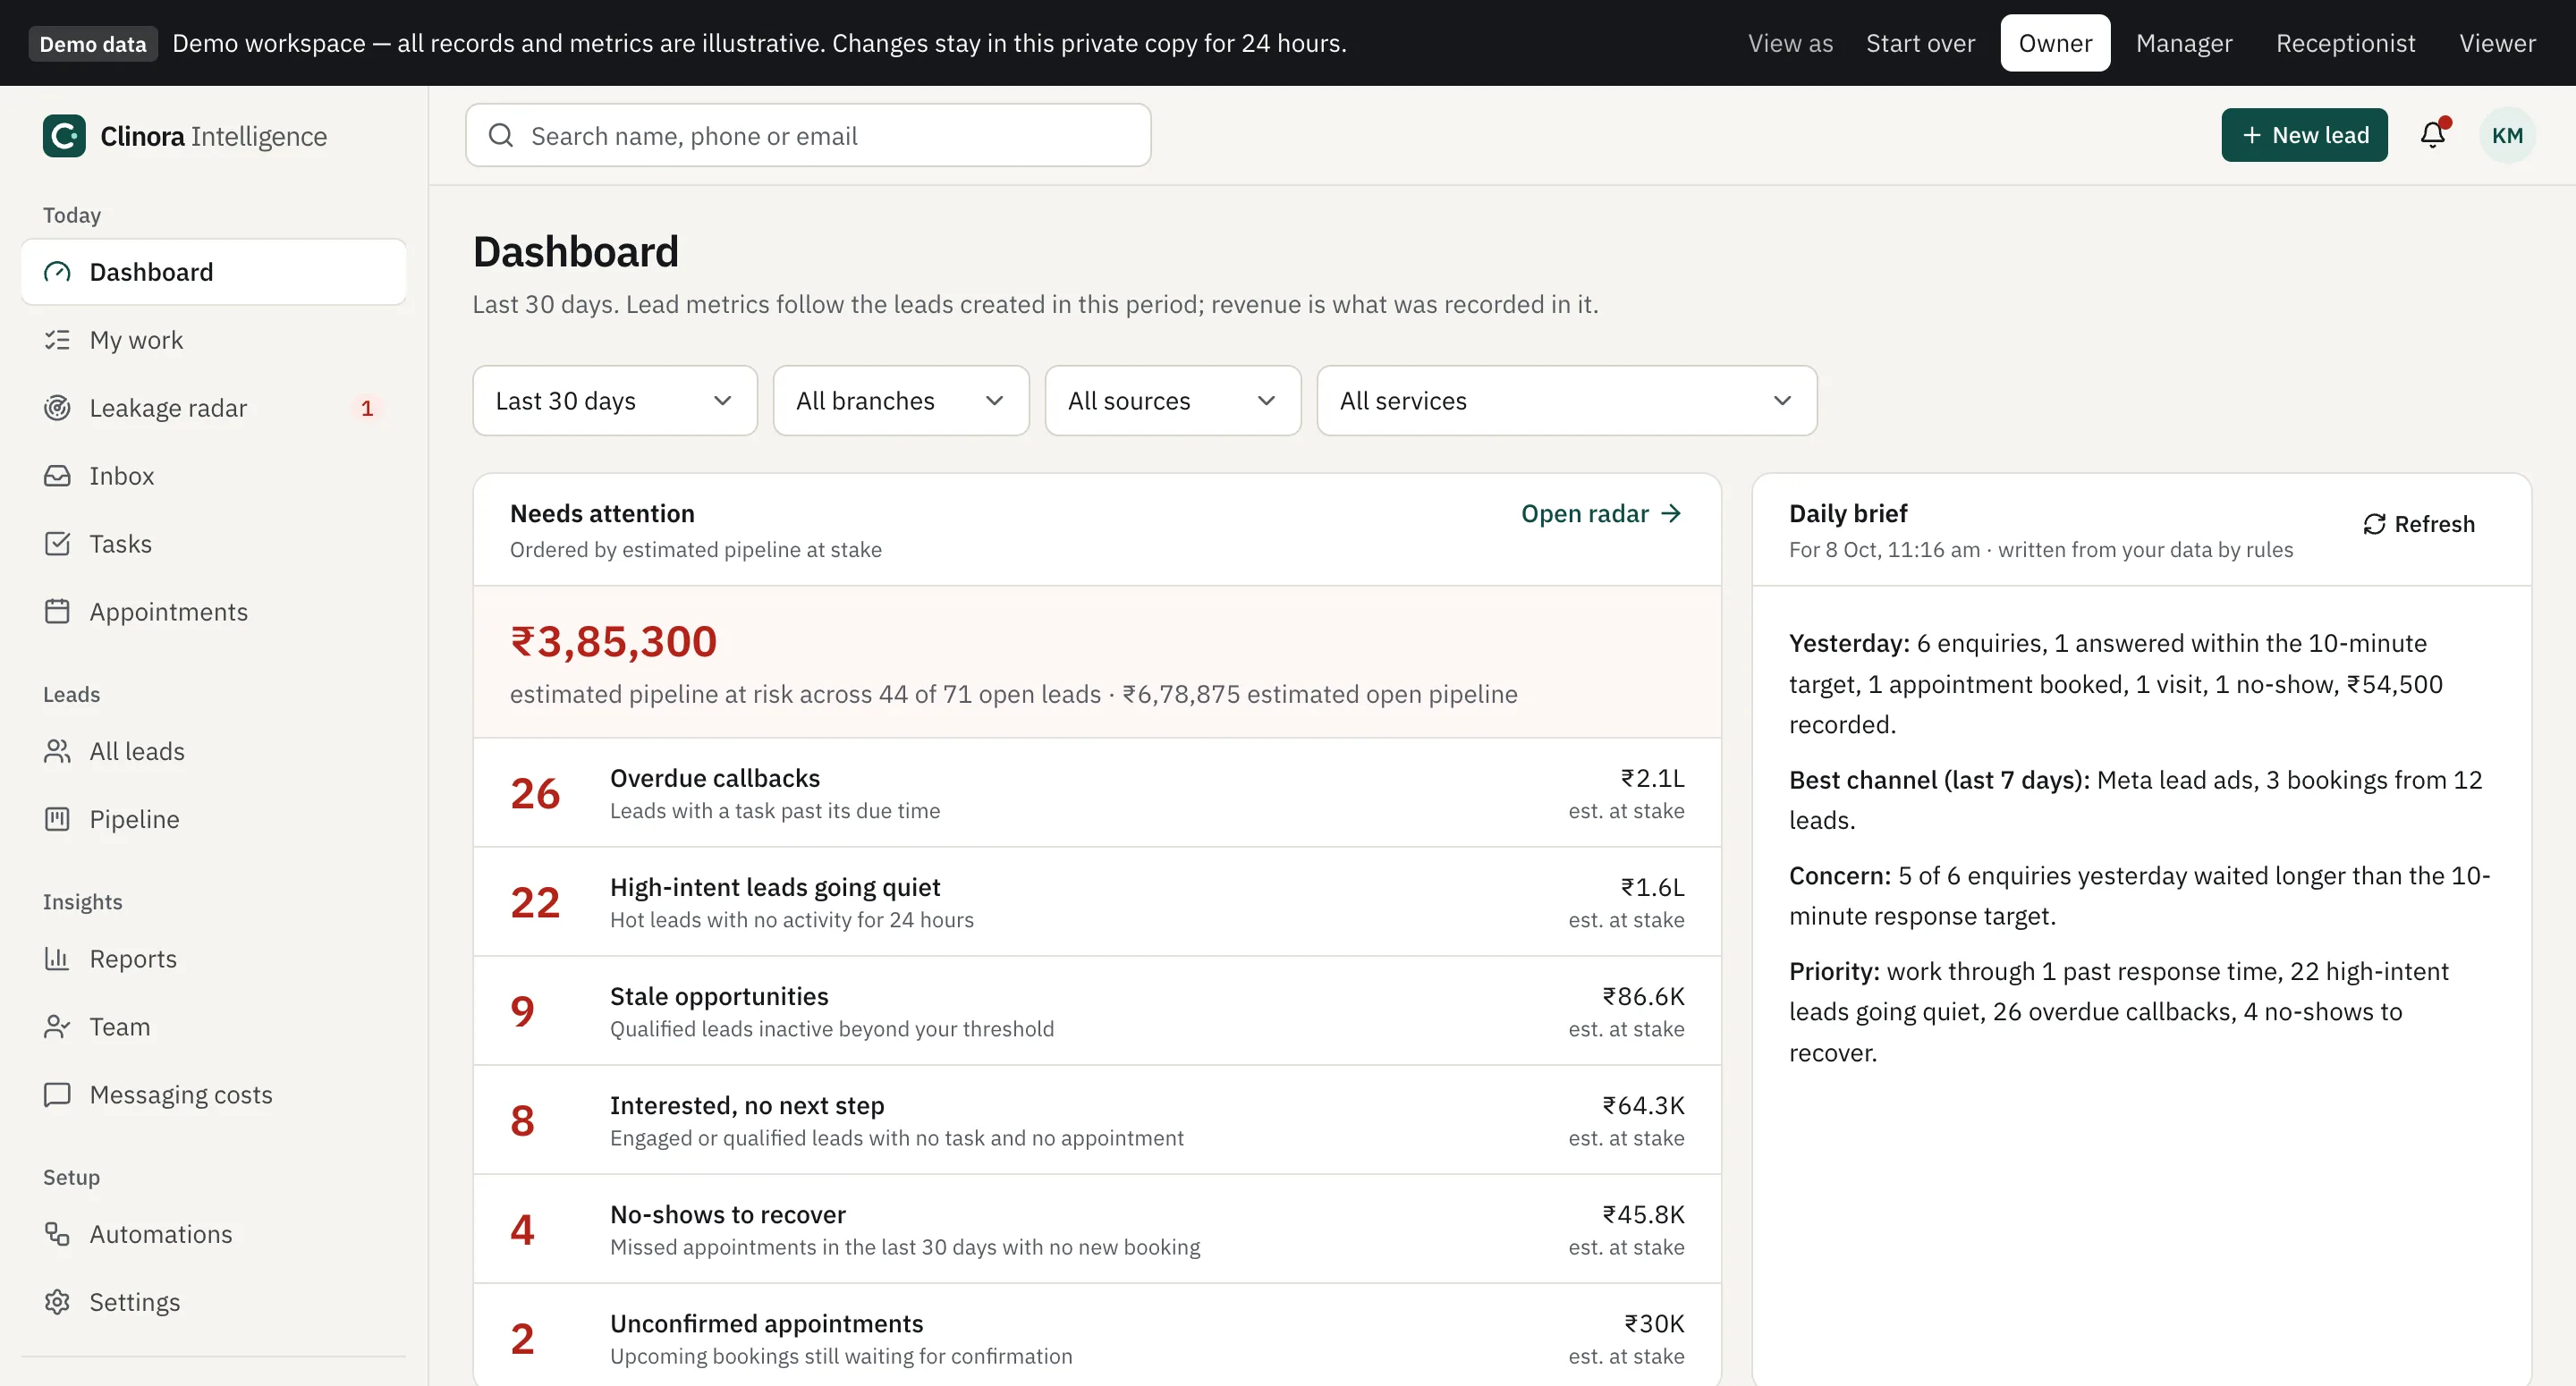Open the notifications bell
The image size is (2576, 1386).
tap(2433, 135)
